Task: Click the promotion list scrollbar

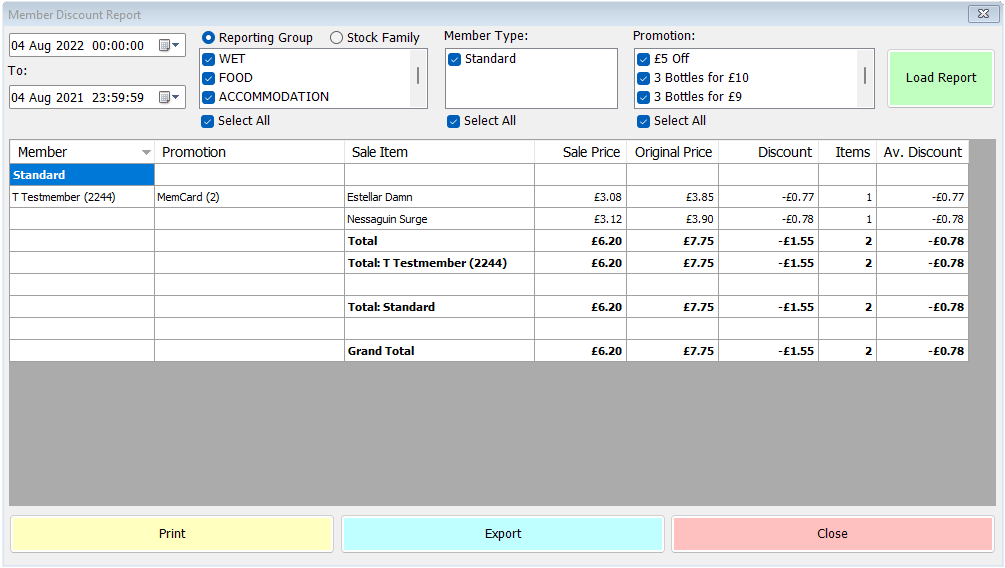Action: (x=865, y=78)
